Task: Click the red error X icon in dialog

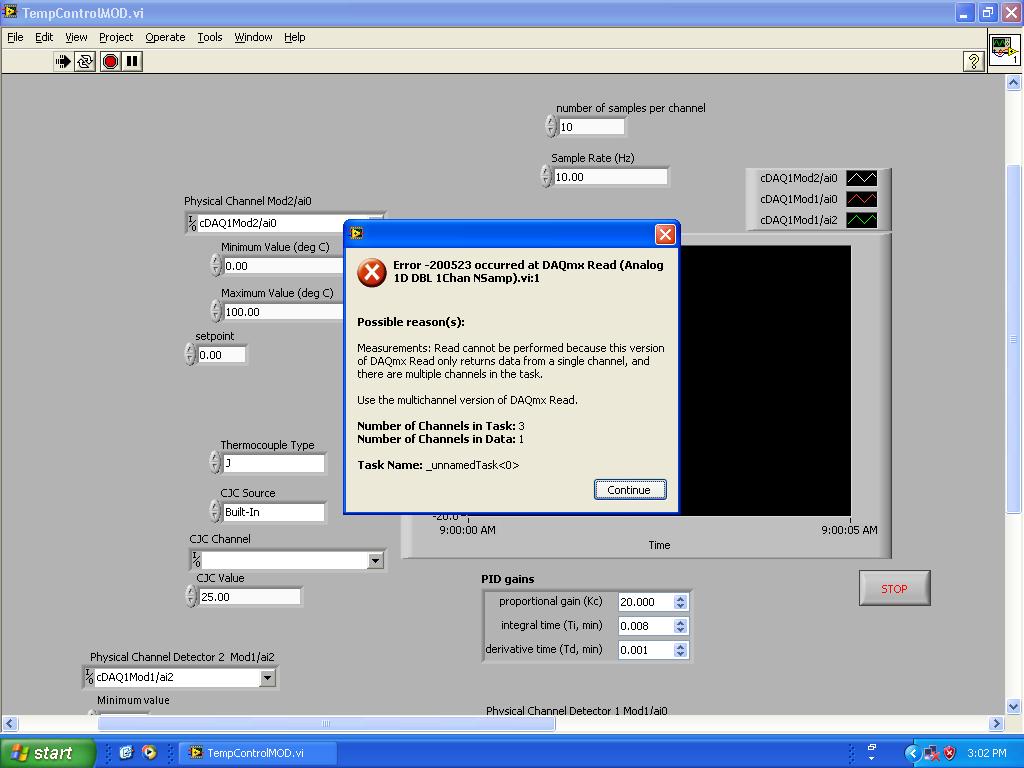Action: 372,272
